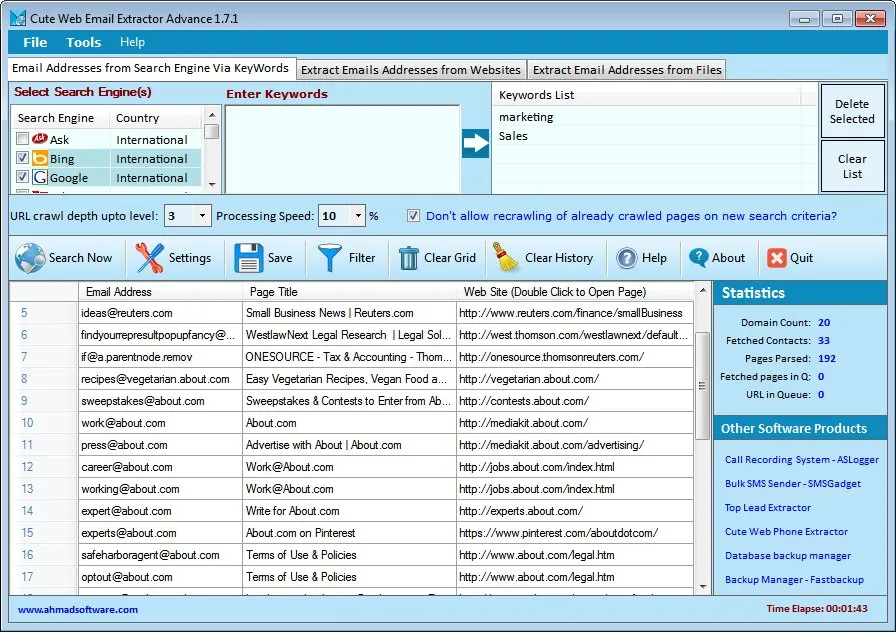Image resolution: width=896 pixels, height=632 pixels.
Task: Disable recrawling of already crawled pages
Action: [413, 216]
